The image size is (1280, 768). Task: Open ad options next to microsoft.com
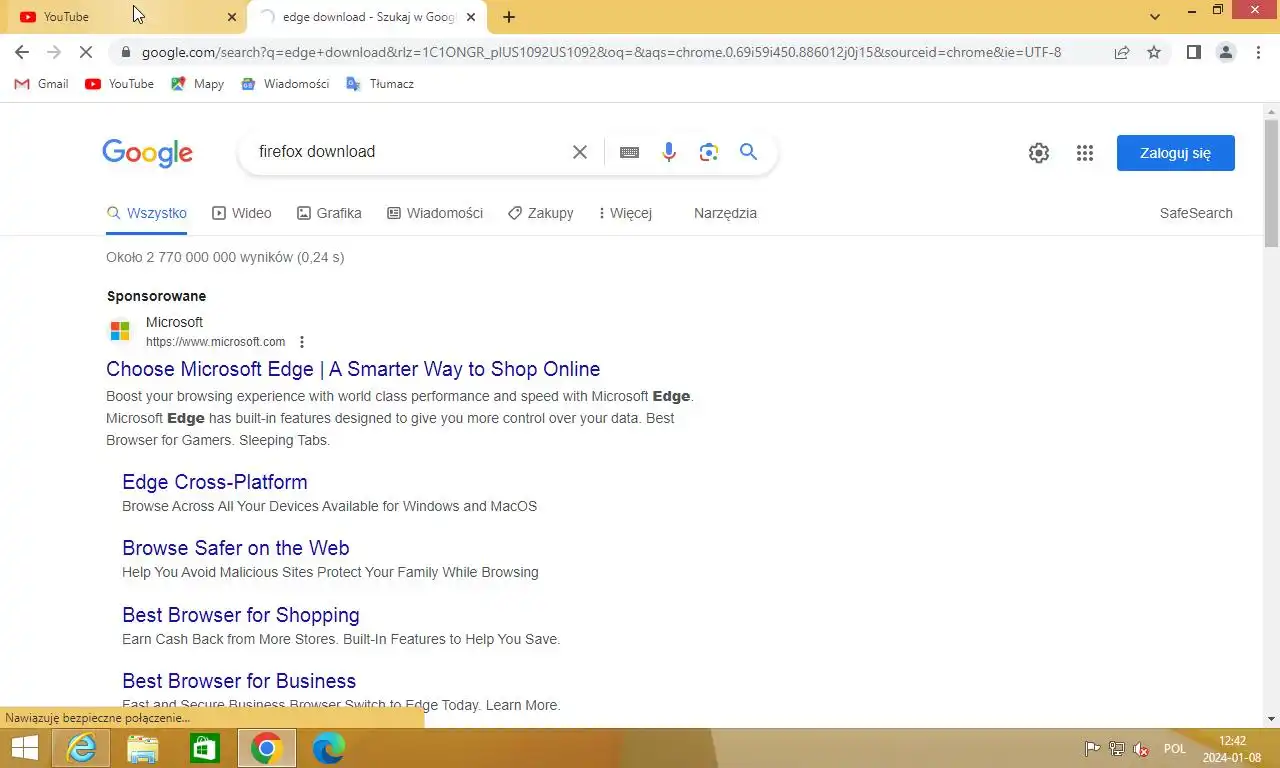[x=302, y=342]
